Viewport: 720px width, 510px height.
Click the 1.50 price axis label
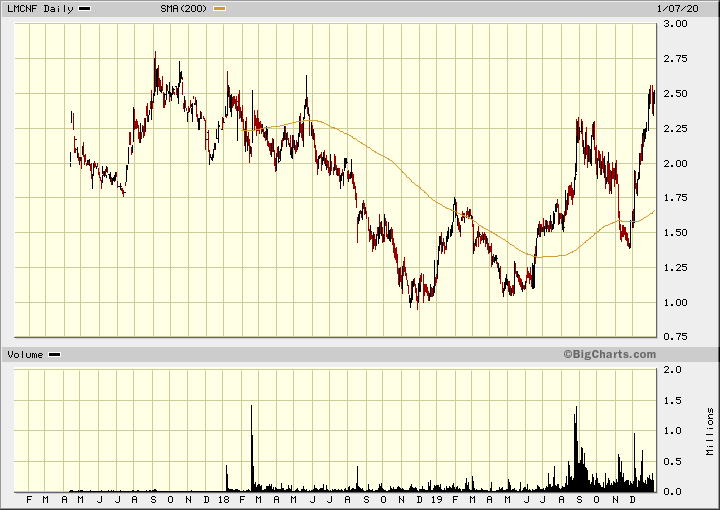(x=675, y=232)
